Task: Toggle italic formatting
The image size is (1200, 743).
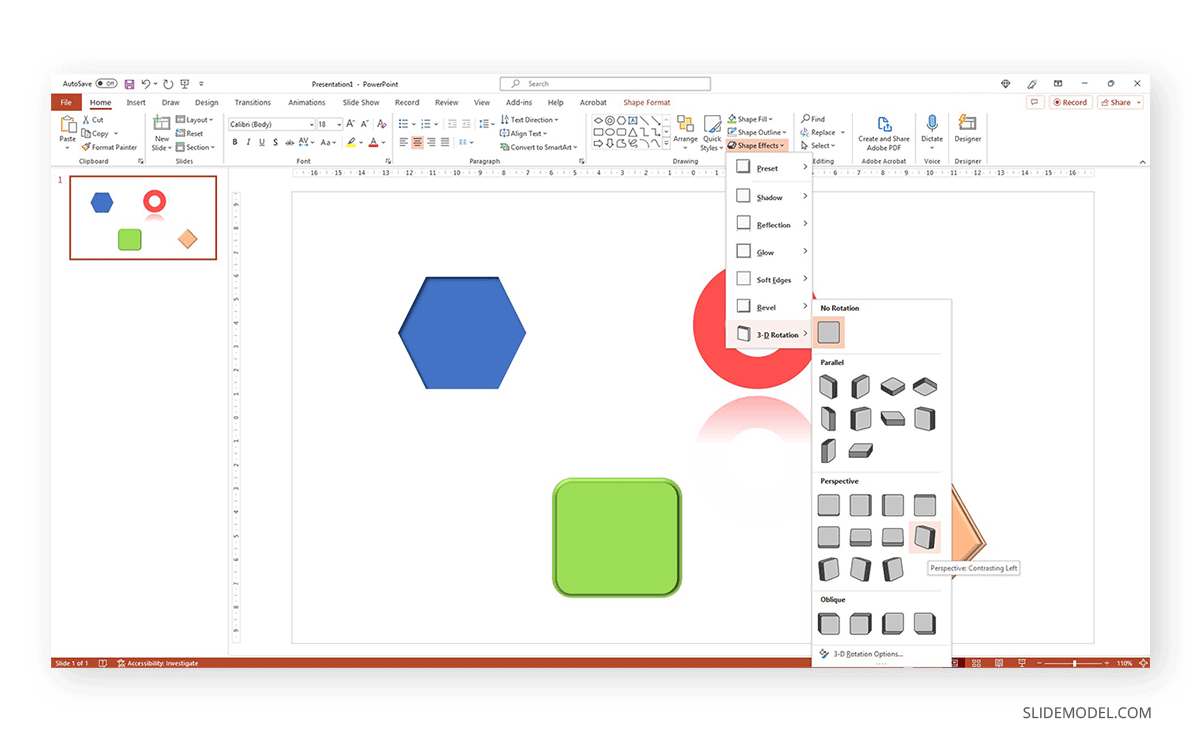Action: click(x=248, y=142)
